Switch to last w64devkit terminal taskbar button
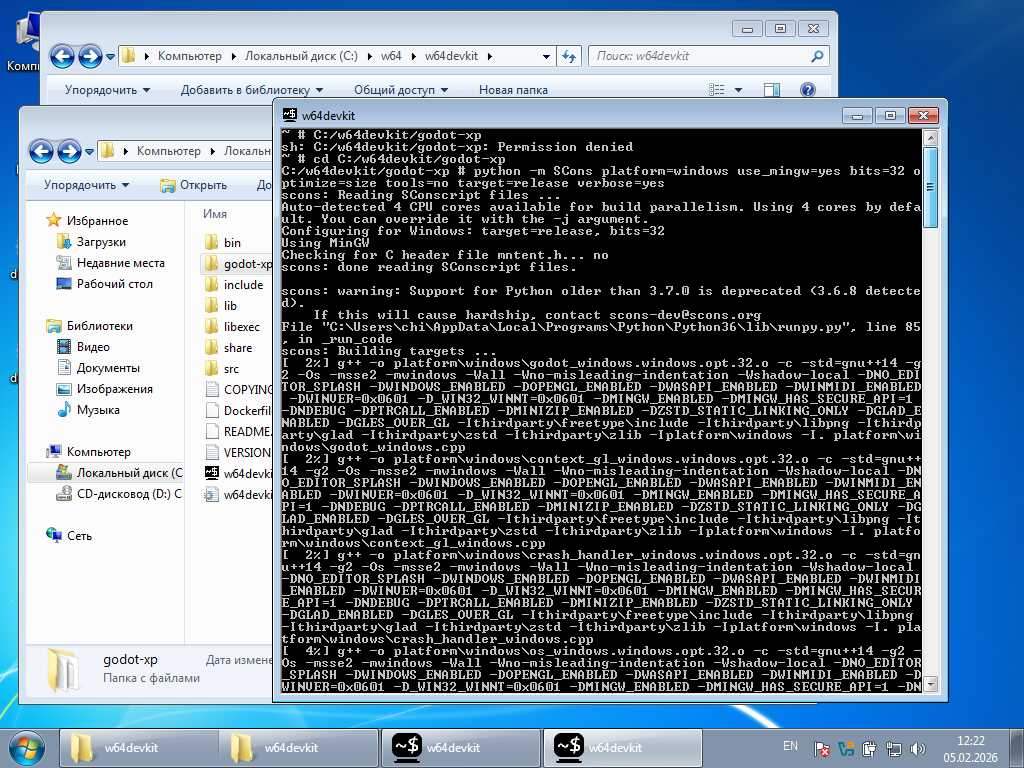 622,748
